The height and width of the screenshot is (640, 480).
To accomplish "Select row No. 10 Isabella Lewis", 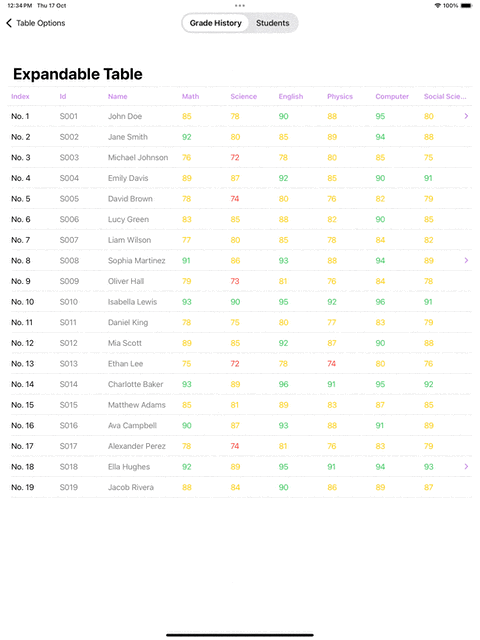I will pyautogui.click(x=240, y=302).
